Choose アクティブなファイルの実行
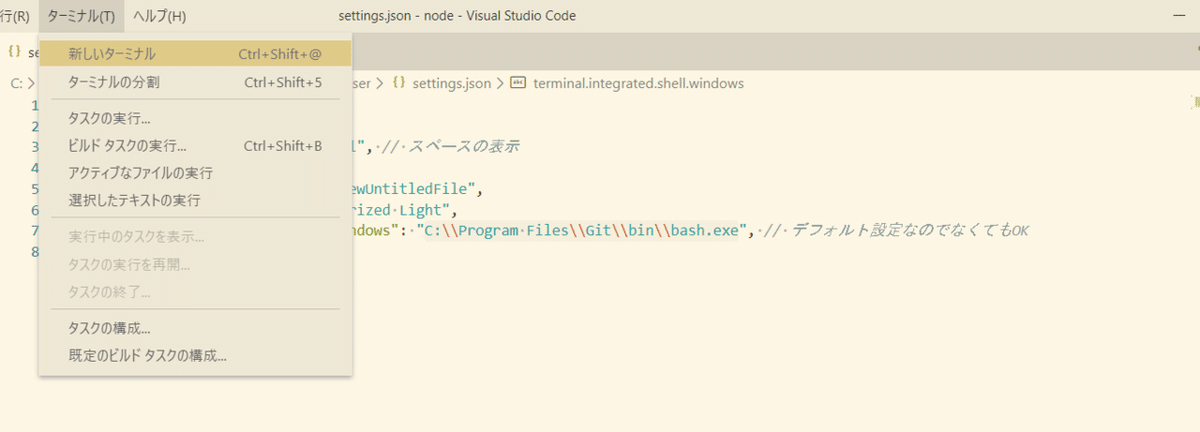 click(140, 173)
